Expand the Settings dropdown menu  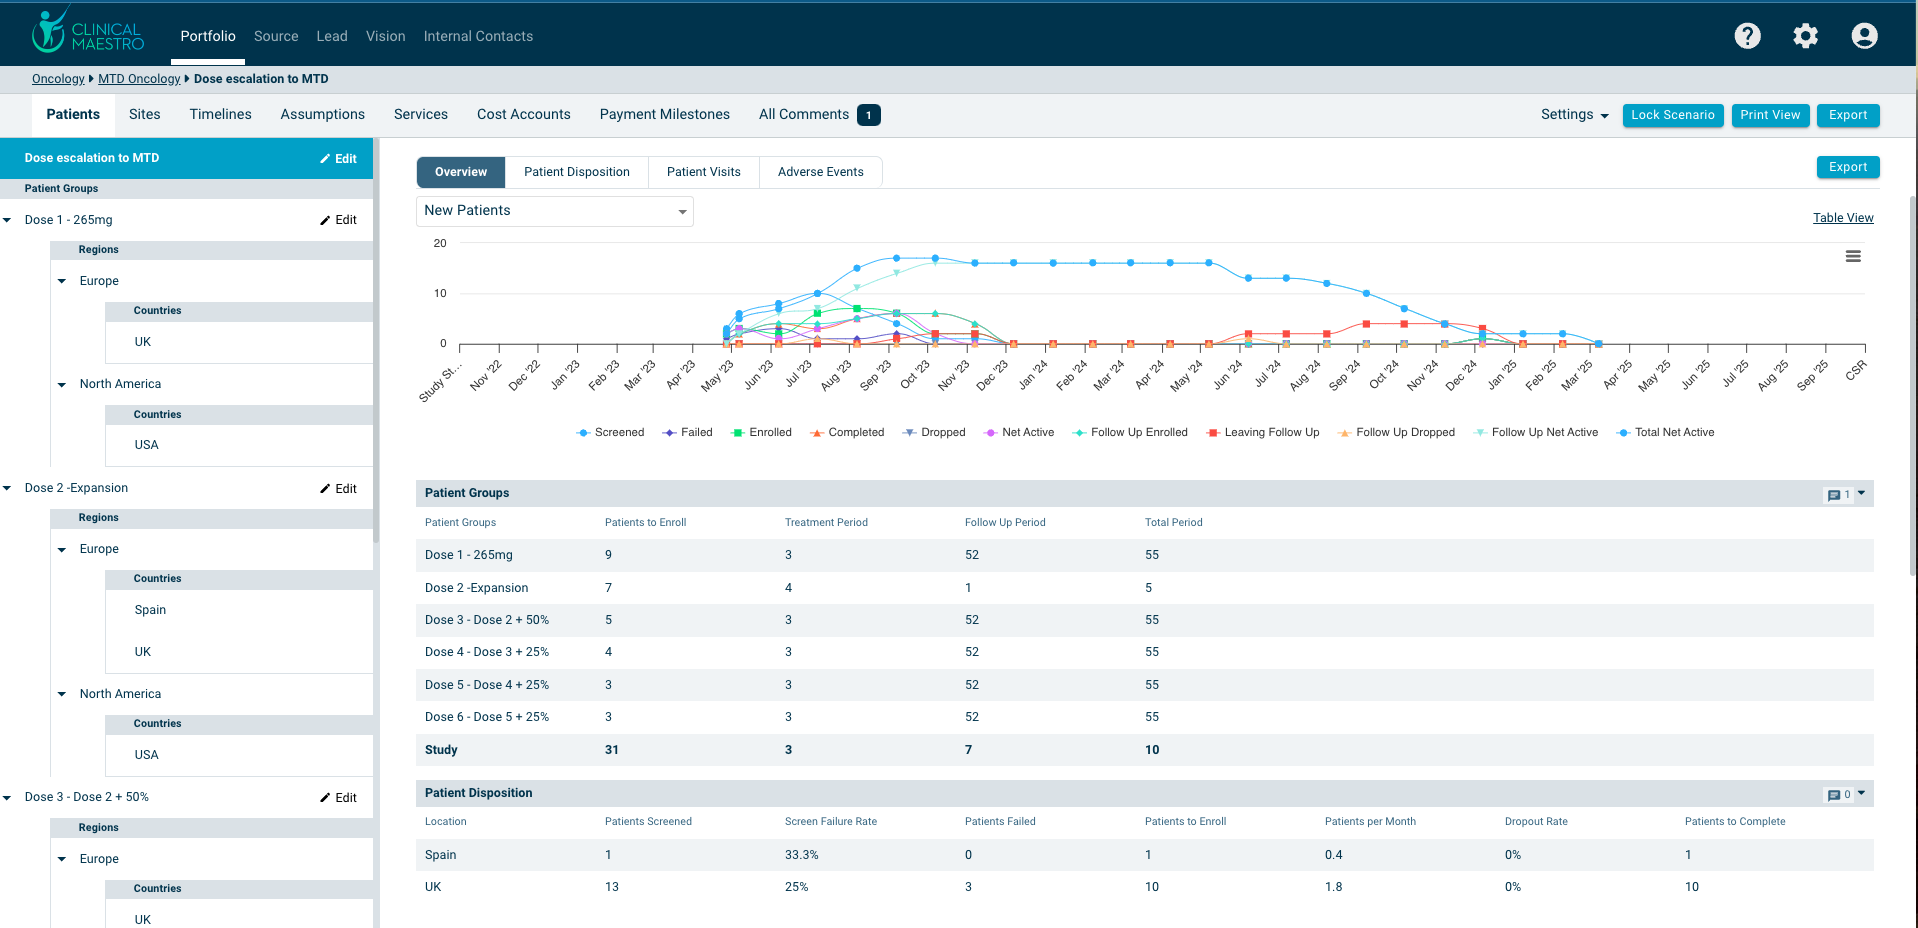1574,115
